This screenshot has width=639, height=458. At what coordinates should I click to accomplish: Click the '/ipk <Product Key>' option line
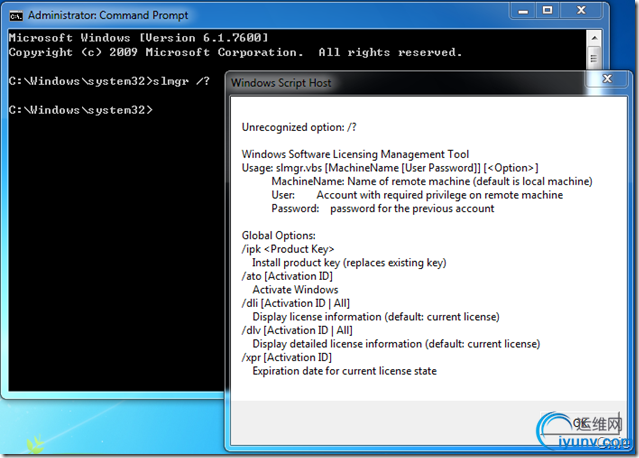pos(288,249)
